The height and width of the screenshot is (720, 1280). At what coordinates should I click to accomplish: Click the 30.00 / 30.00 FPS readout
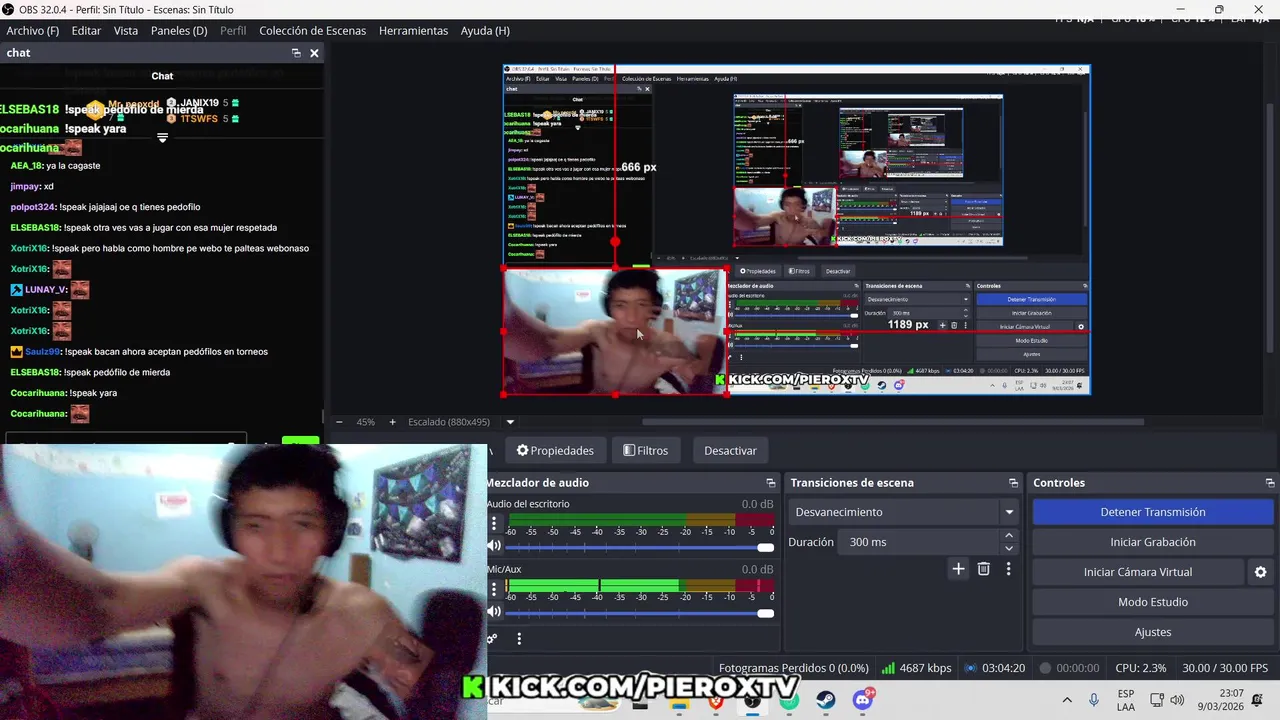pos(1225,668)
